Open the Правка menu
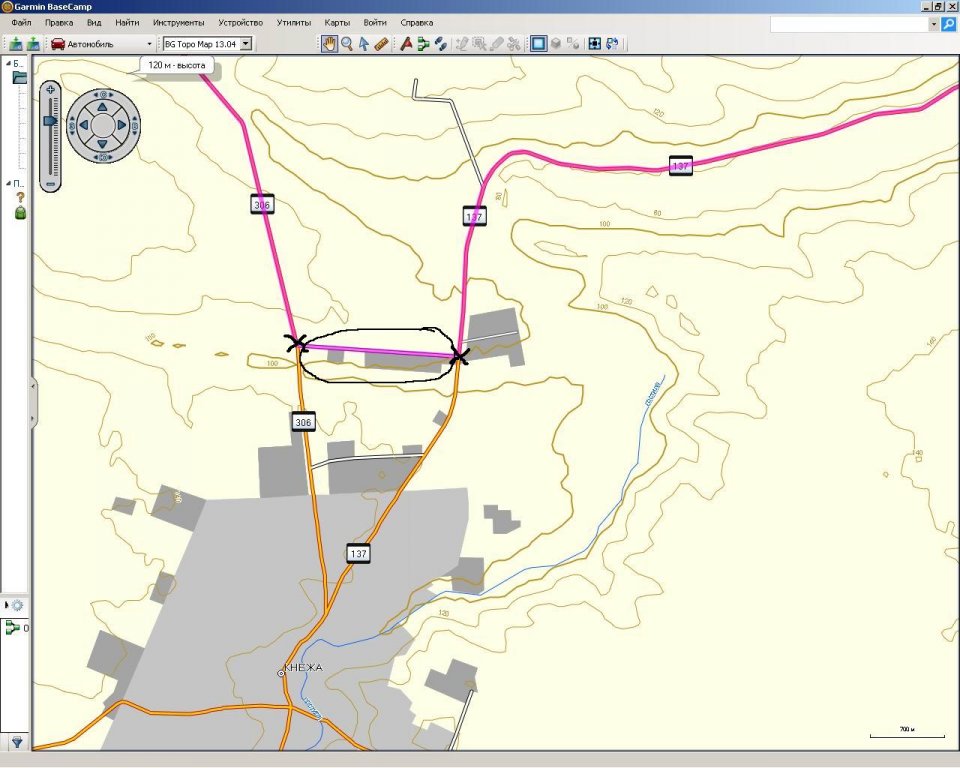This screenshot has height=768, width=960. 59,23
